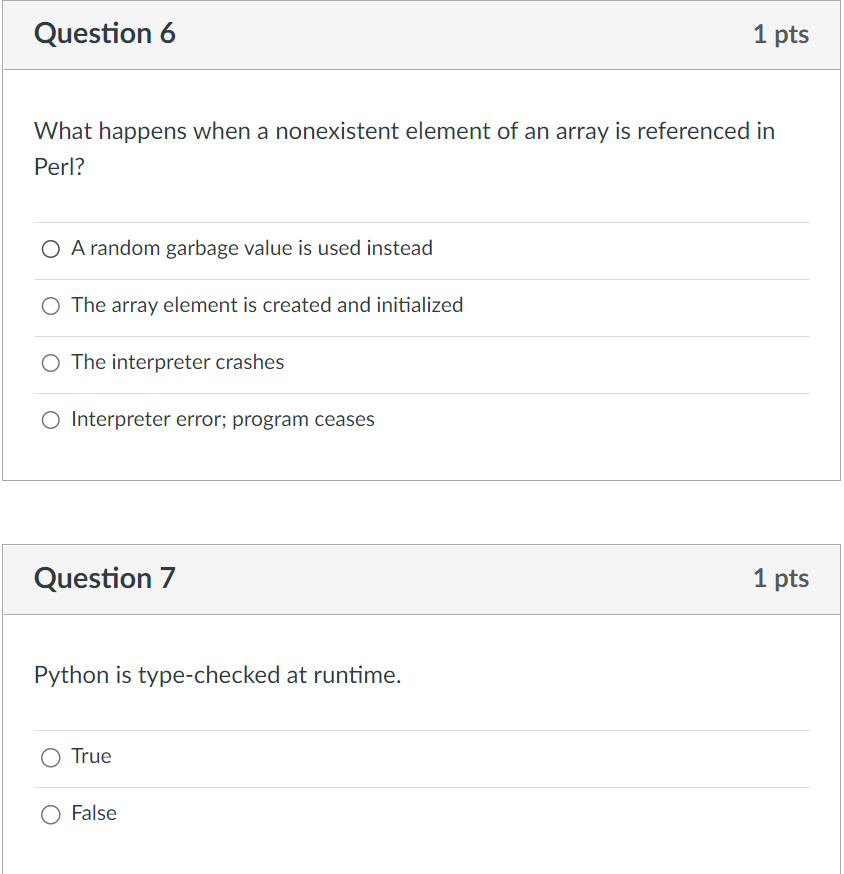The height and width of the screenshot is (874, 844).
Task: Click the "Question 6" heading
Action: [105, 34]
